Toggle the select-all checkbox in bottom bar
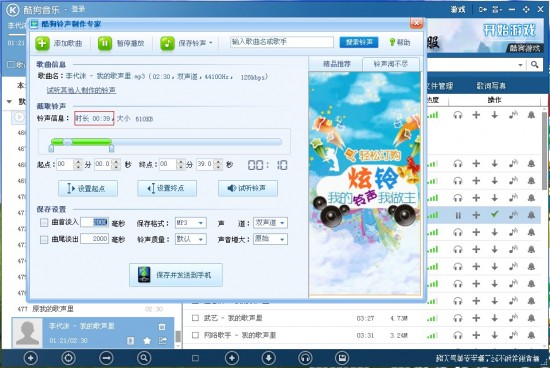Viewport: 550px width, 368px height. [x=195, y=358]
